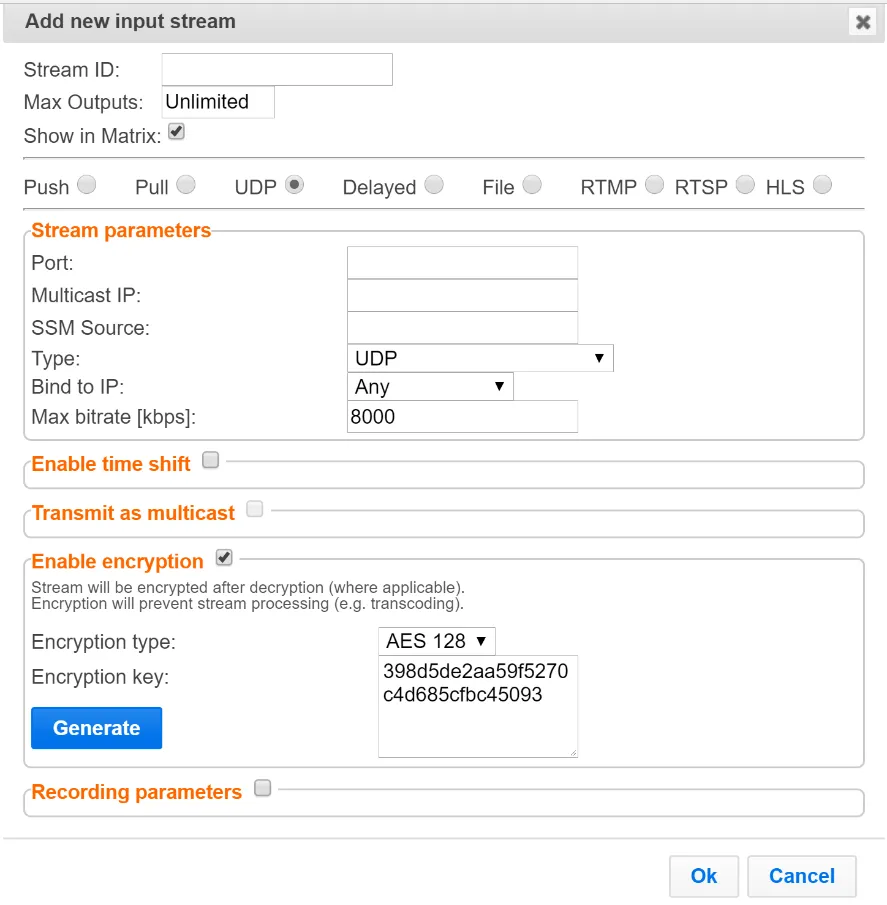Disable the Enable encryption checkbox

point(224,558)
